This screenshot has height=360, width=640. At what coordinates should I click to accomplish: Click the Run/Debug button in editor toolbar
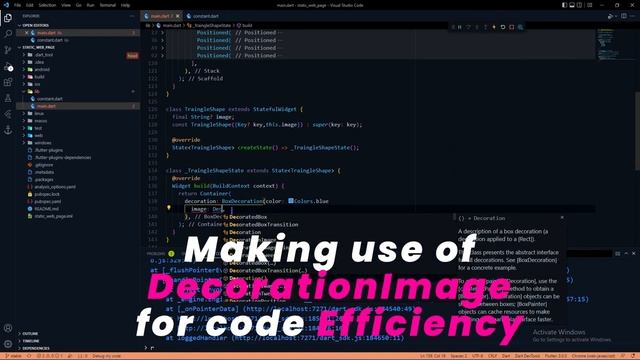[x=610, y=16]
